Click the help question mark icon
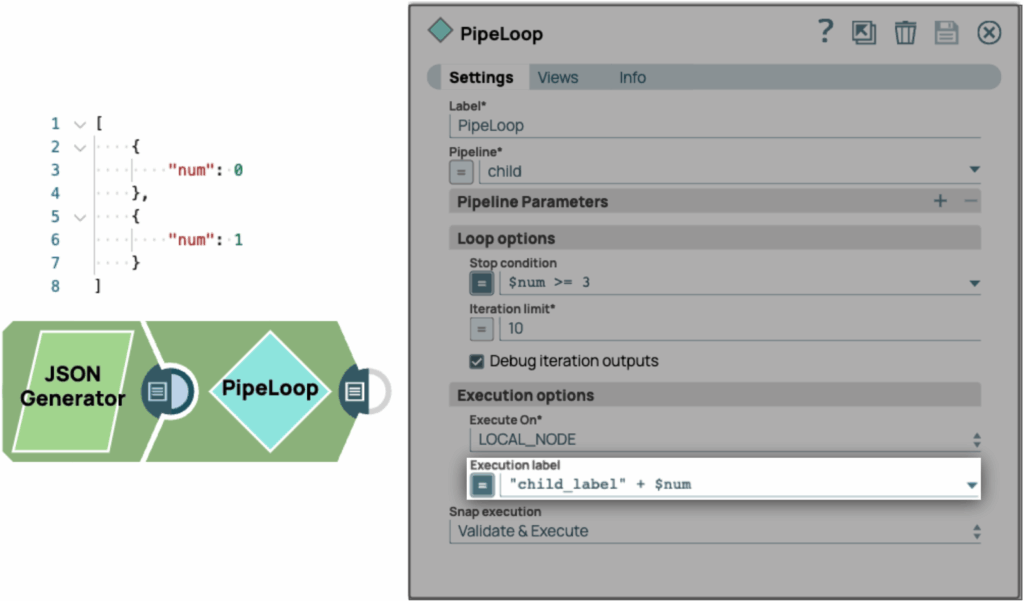1024x601 pixels. pyautogui.click(x=825, y=32)
